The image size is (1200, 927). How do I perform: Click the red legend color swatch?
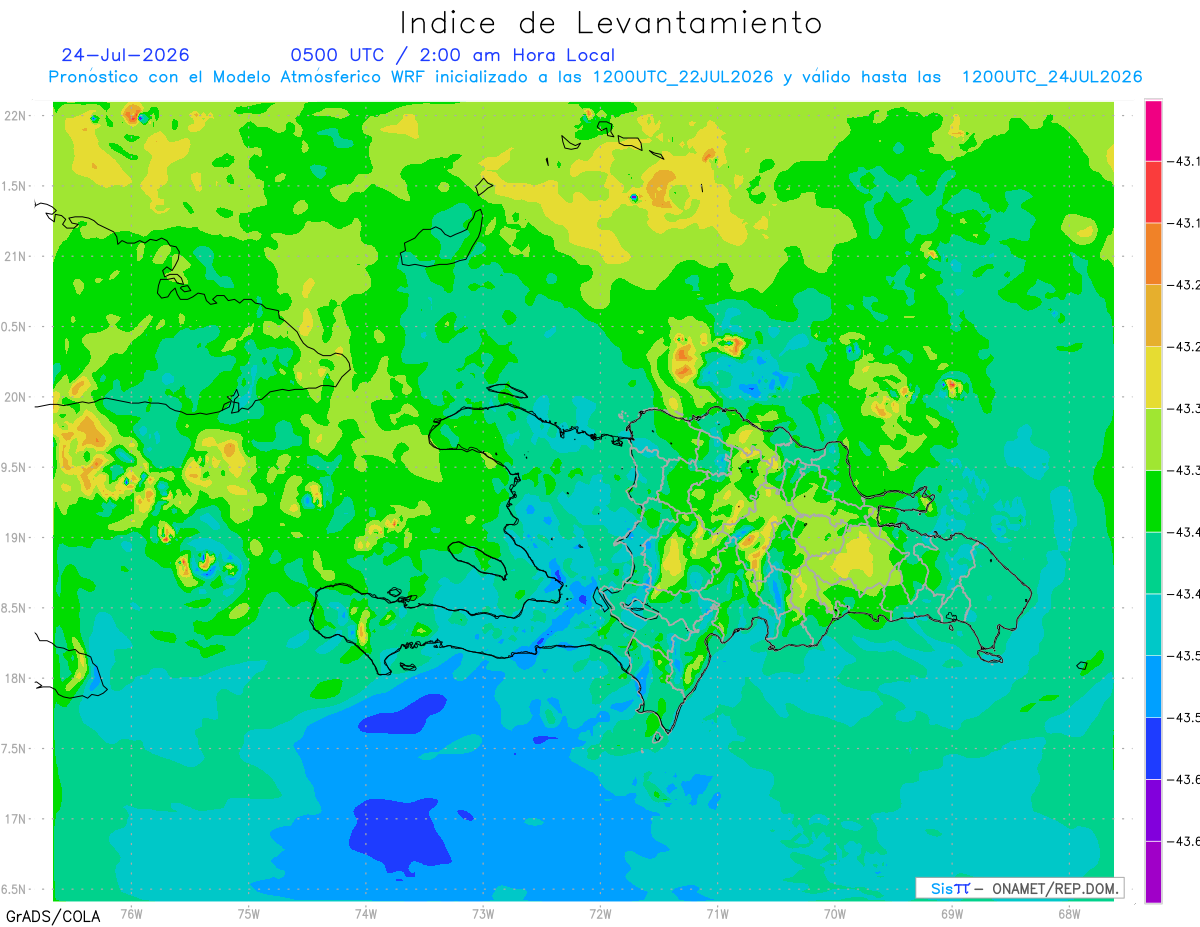click(x=1153, y=192)
